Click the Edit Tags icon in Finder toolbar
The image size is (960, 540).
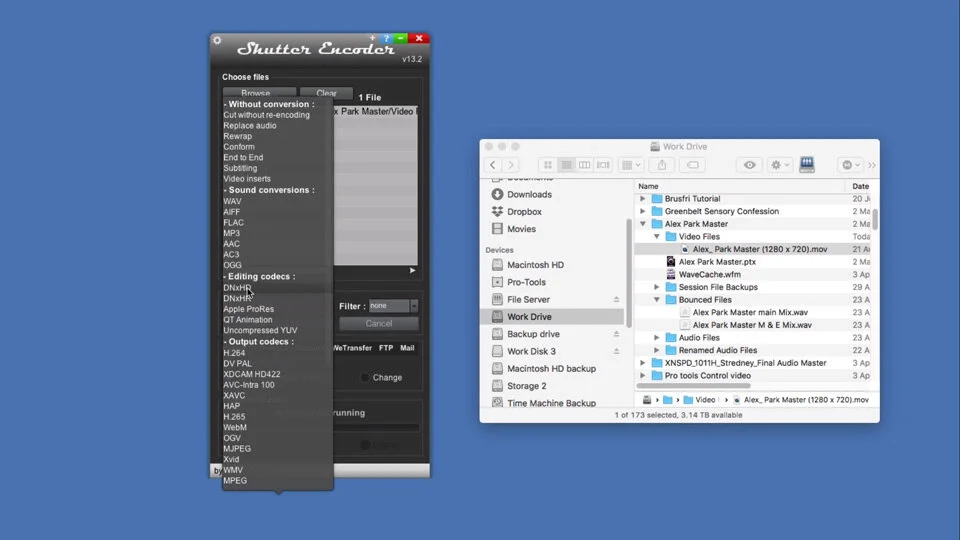(692, 165)
